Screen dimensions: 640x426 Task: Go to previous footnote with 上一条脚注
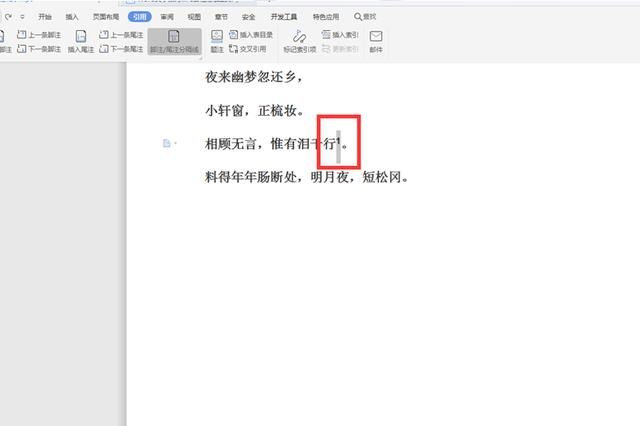click(x=39, y=35)
